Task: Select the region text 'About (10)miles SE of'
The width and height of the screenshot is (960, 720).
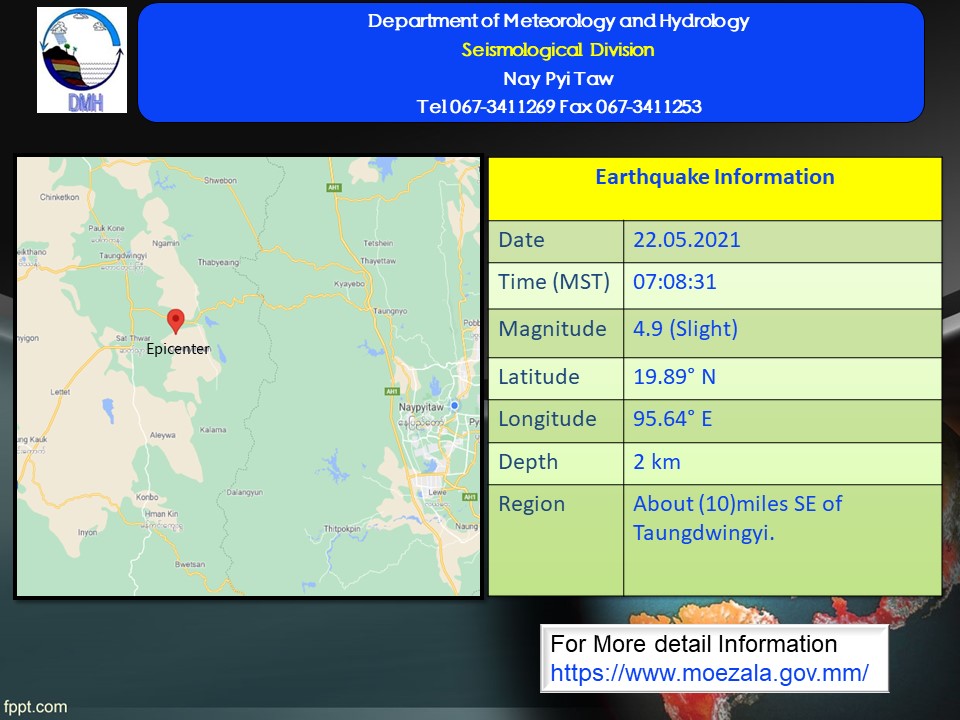Action: 737,504
